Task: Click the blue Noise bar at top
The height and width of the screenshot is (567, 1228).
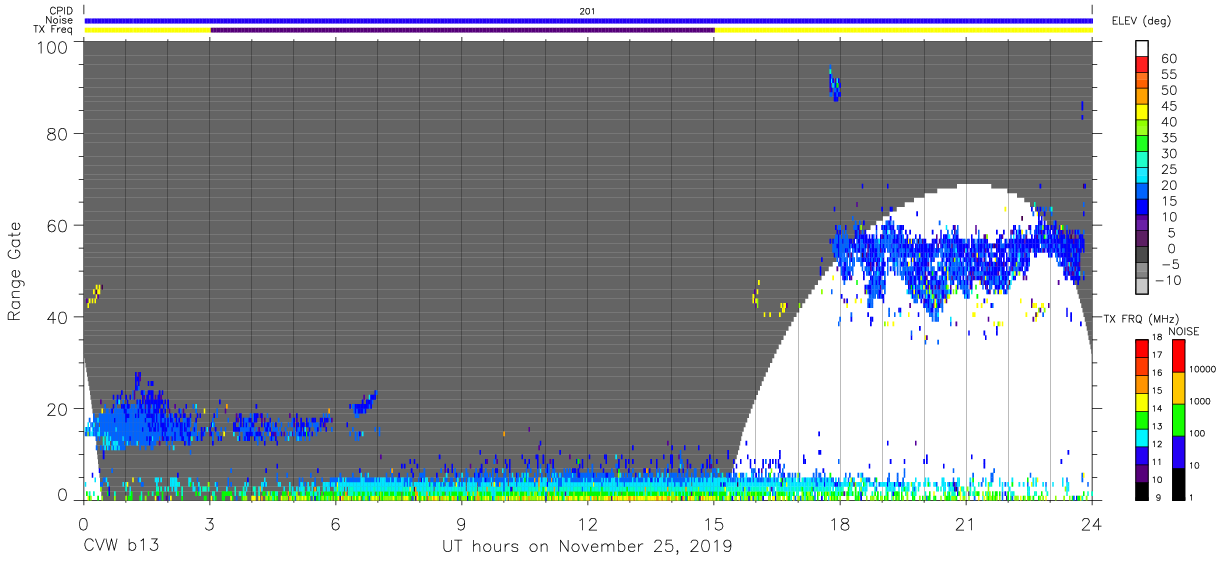Action: coord(588,20)
